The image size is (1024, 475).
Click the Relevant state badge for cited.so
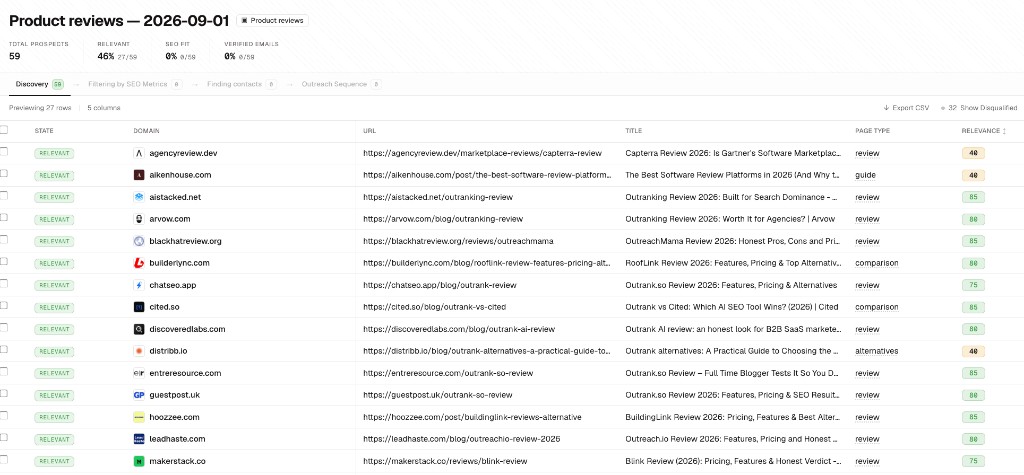54,307
